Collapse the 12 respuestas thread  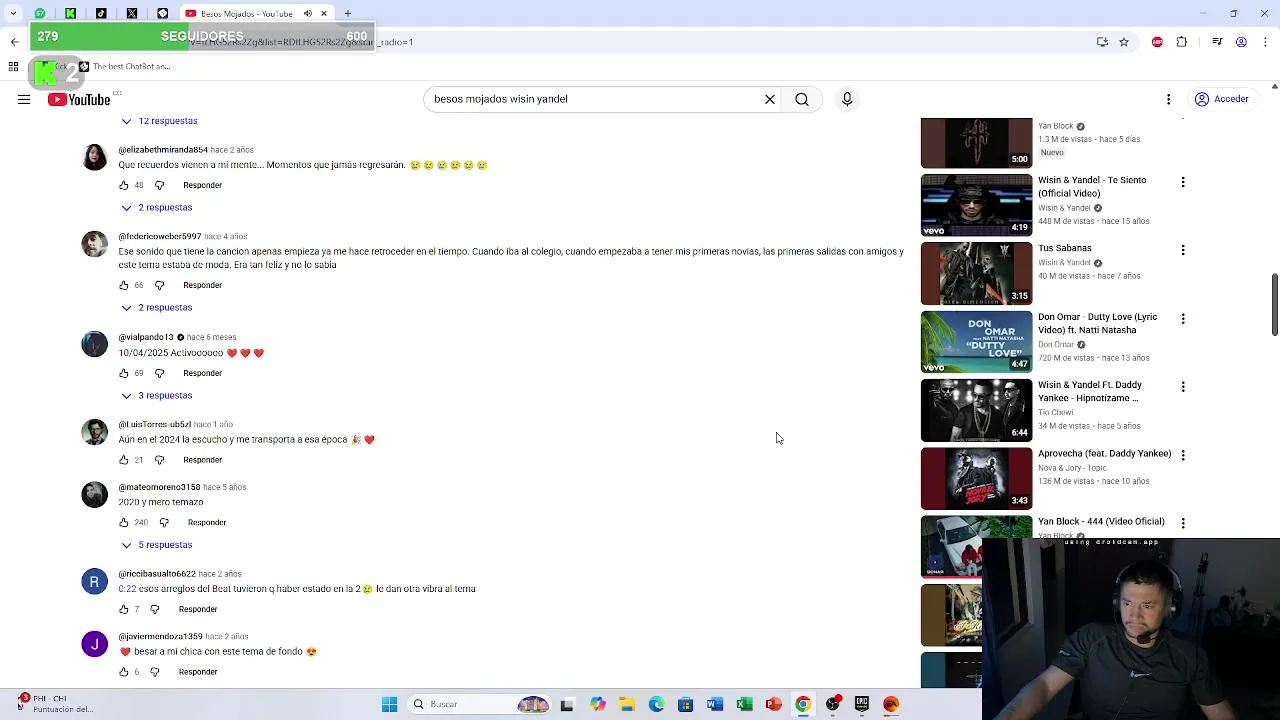click(159, 121)
